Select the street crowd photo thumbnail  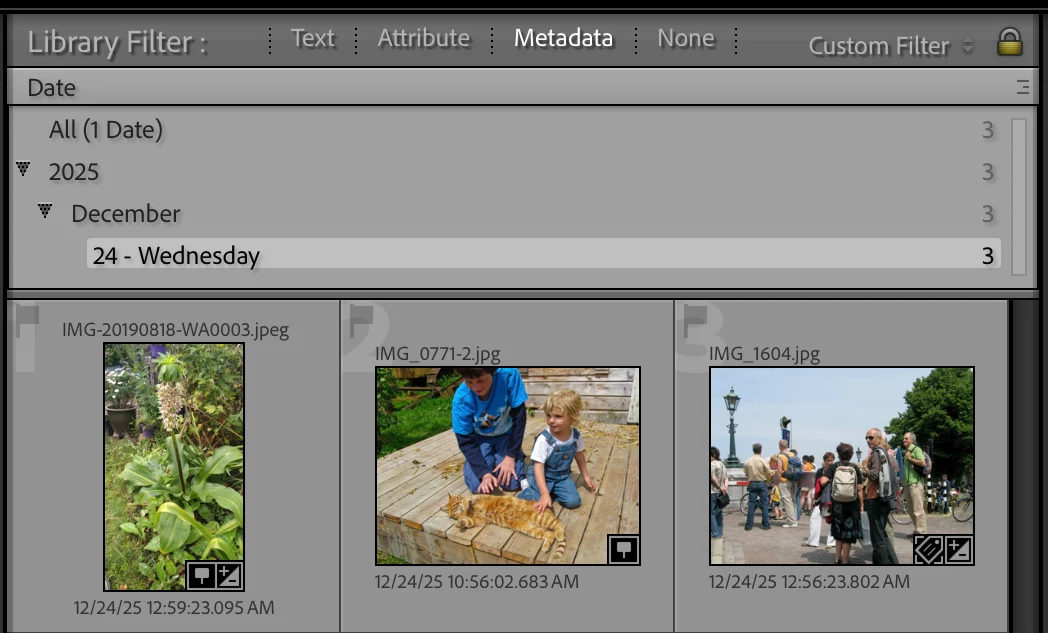pyautogui.click(x=841, y=466)
